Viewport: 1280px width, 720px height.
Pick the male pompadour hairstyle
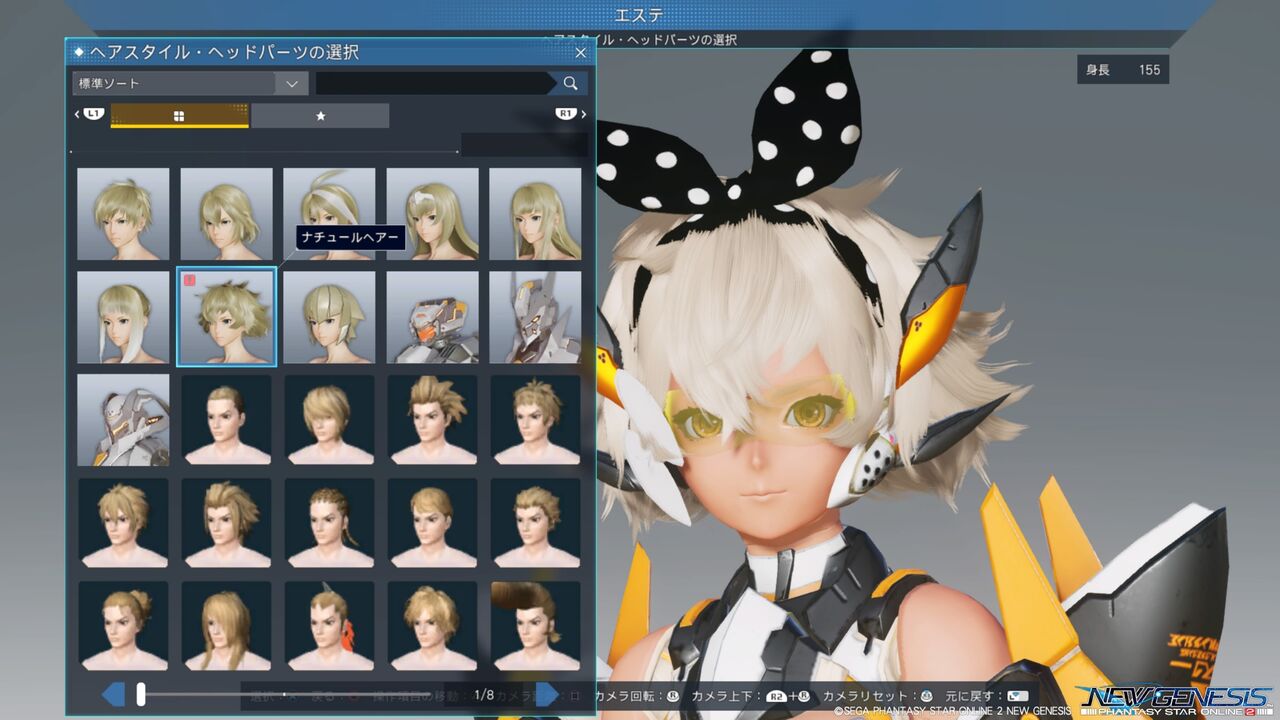coord(535,626)
